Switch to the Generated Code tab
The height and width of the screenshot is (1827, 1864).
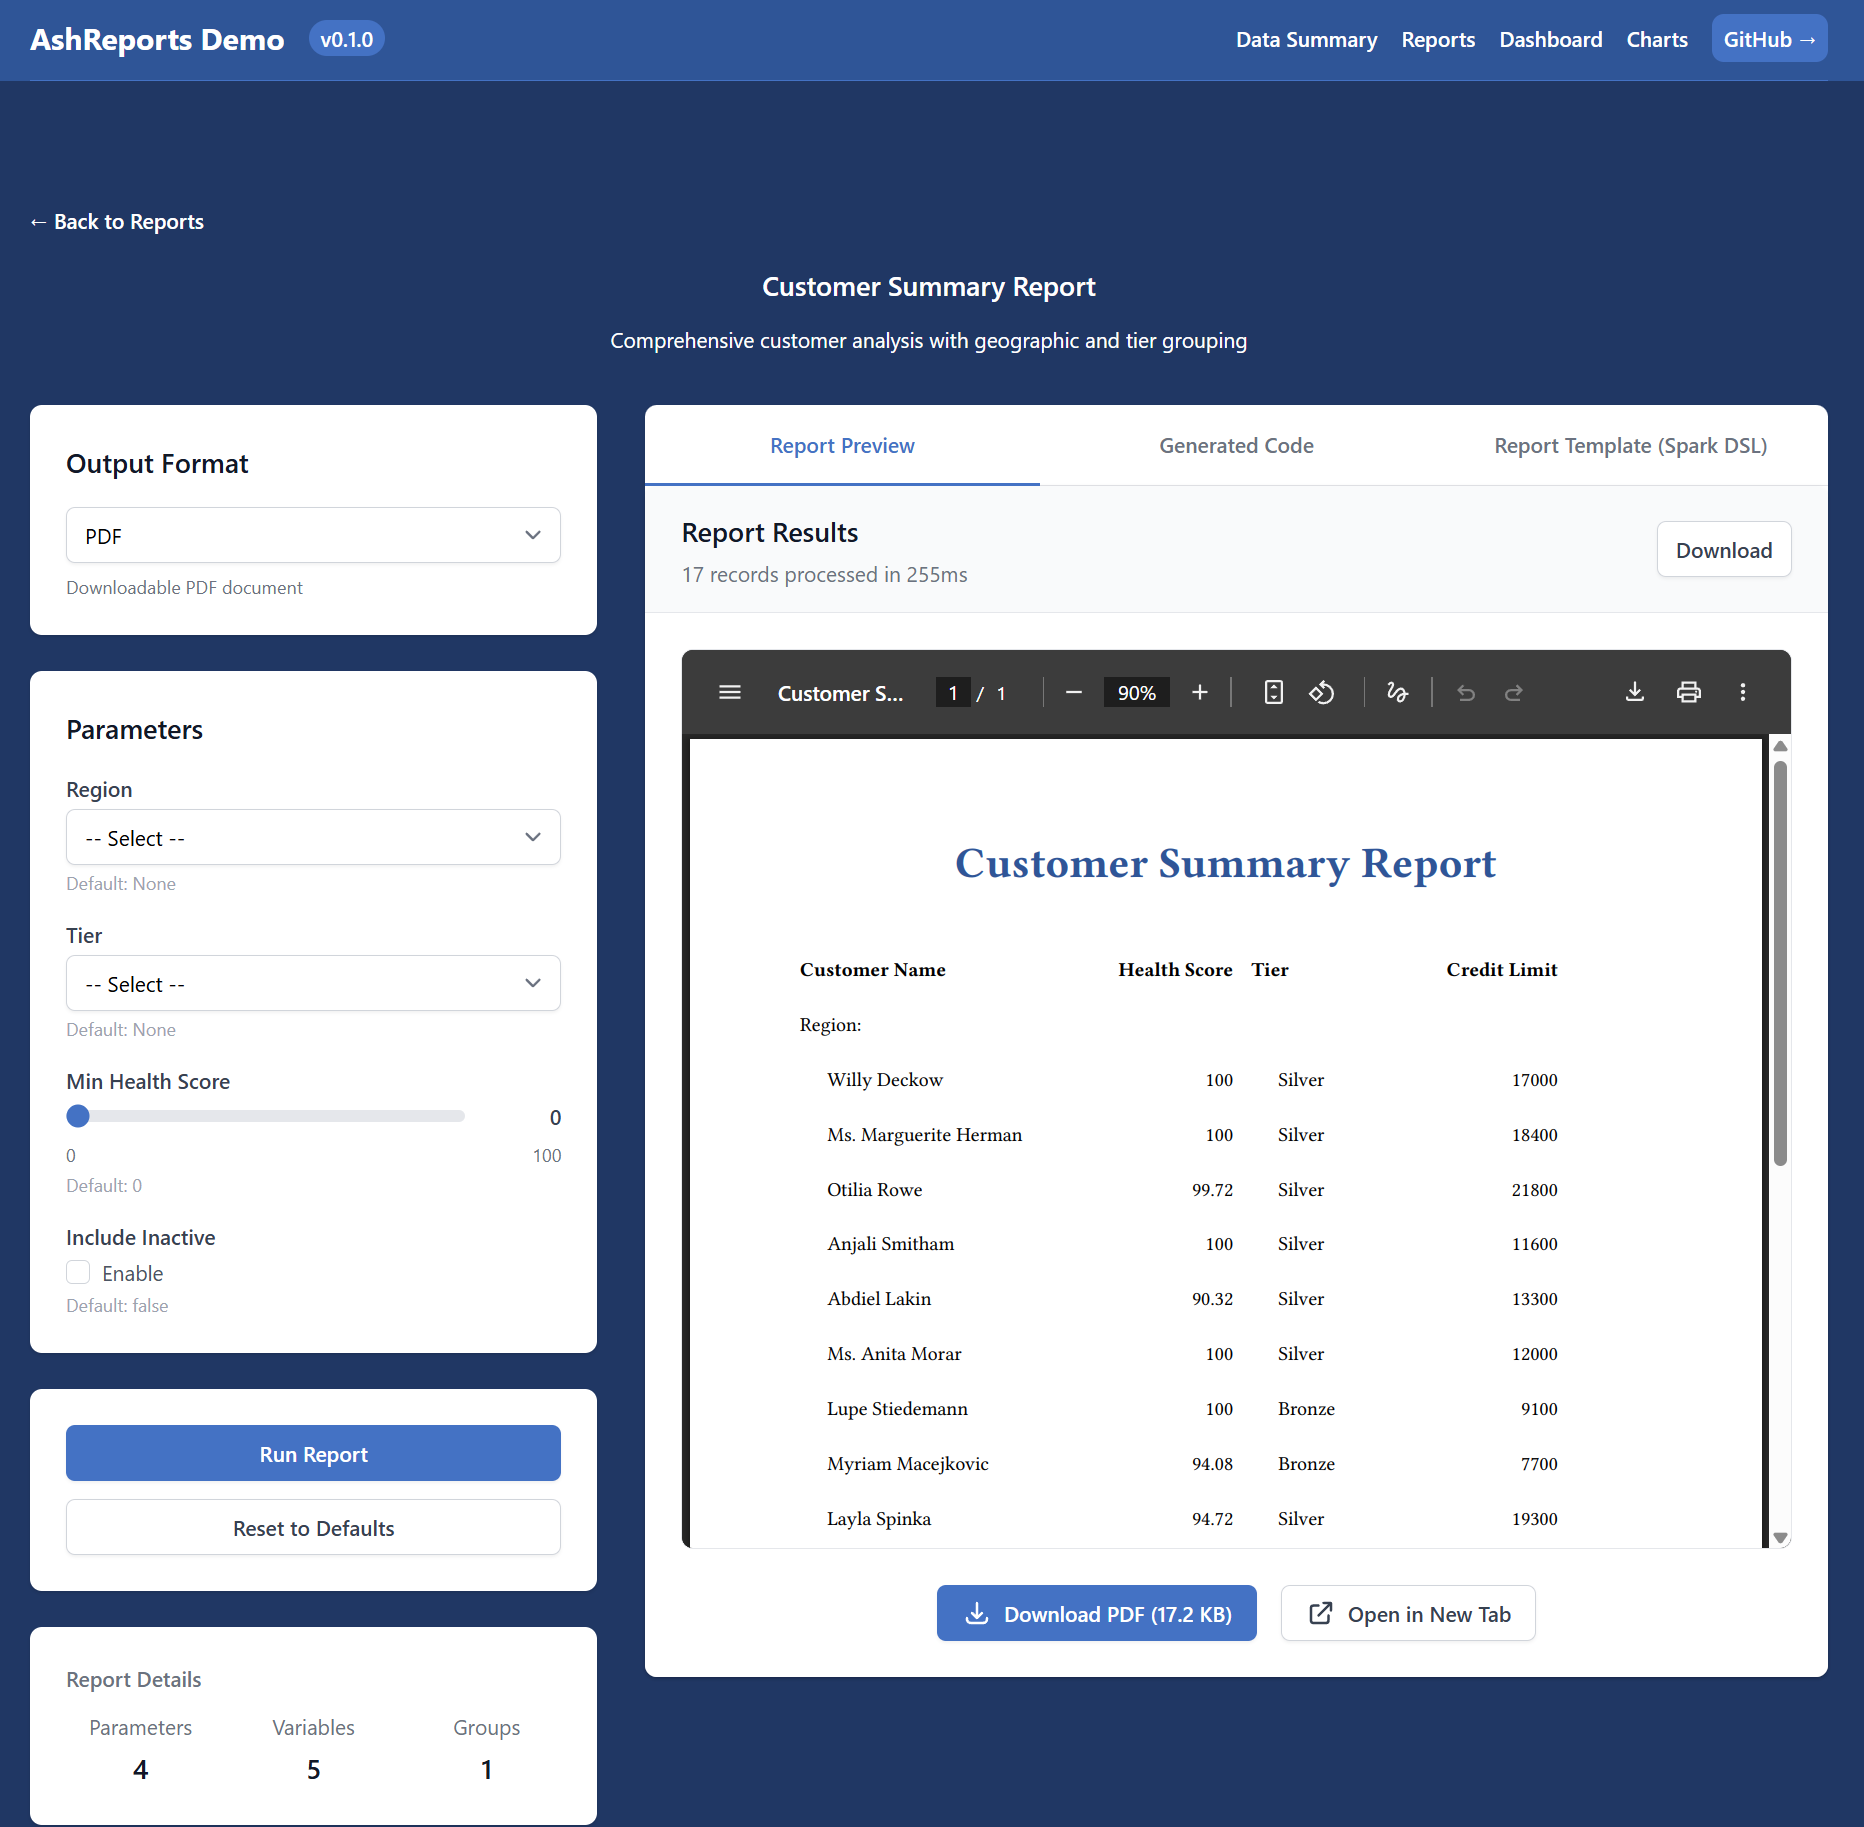[1236, 445]
